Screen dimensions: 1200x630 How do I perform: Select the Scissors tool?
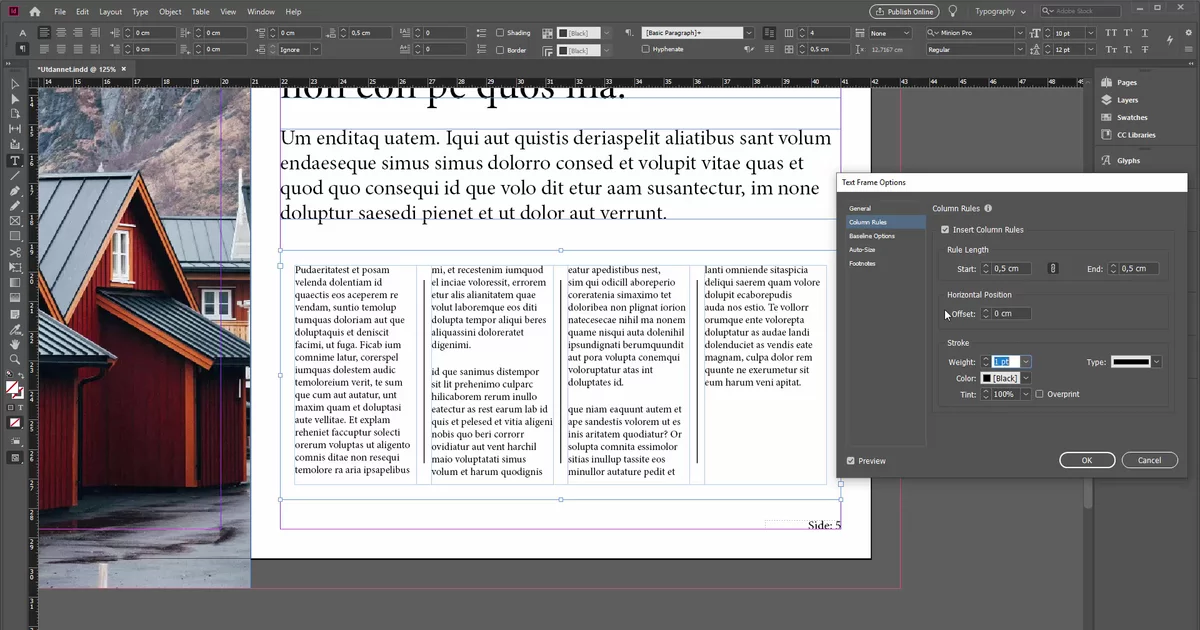(x=15, y=252)
